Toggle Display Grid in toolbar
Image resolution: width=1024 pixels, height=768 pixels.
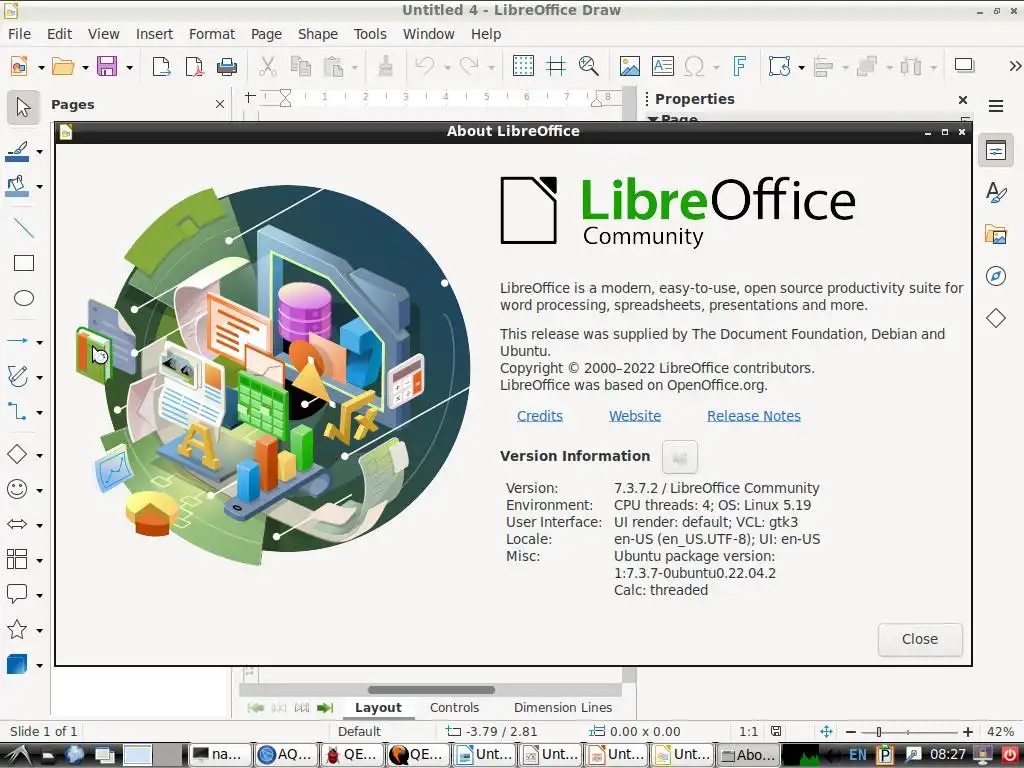click(523, 66)
